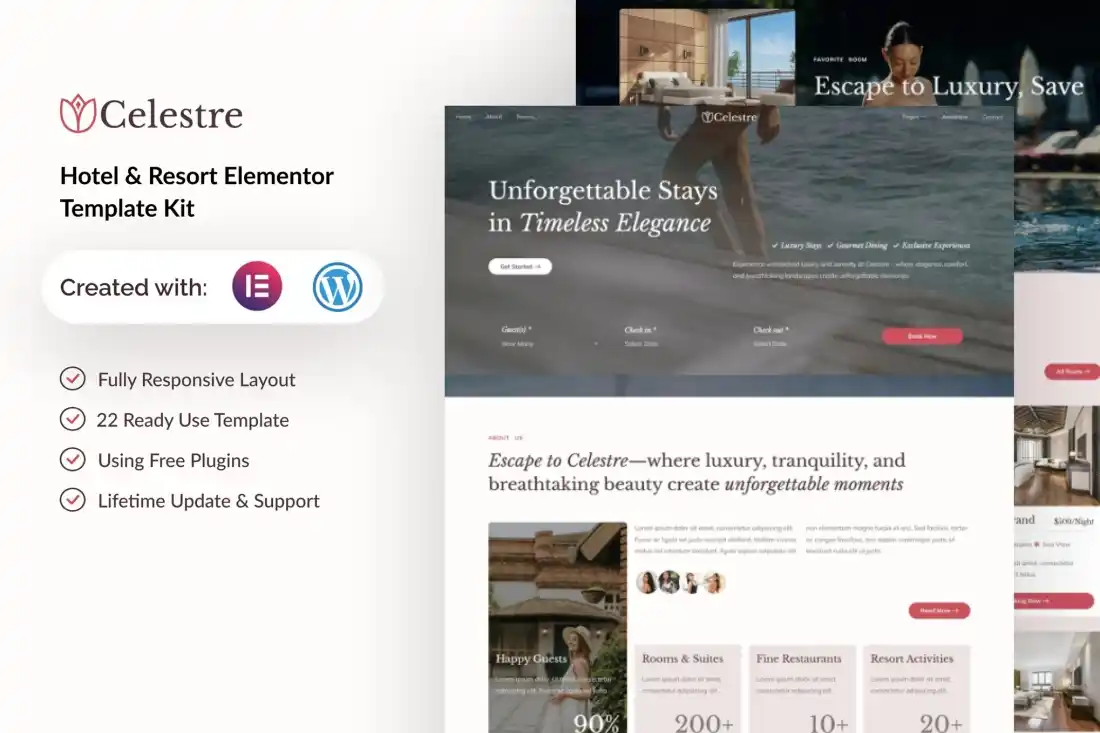Expand the Pages menu in the header
The height and width of the screenshot is (733, 1100).
coord(911,117)
